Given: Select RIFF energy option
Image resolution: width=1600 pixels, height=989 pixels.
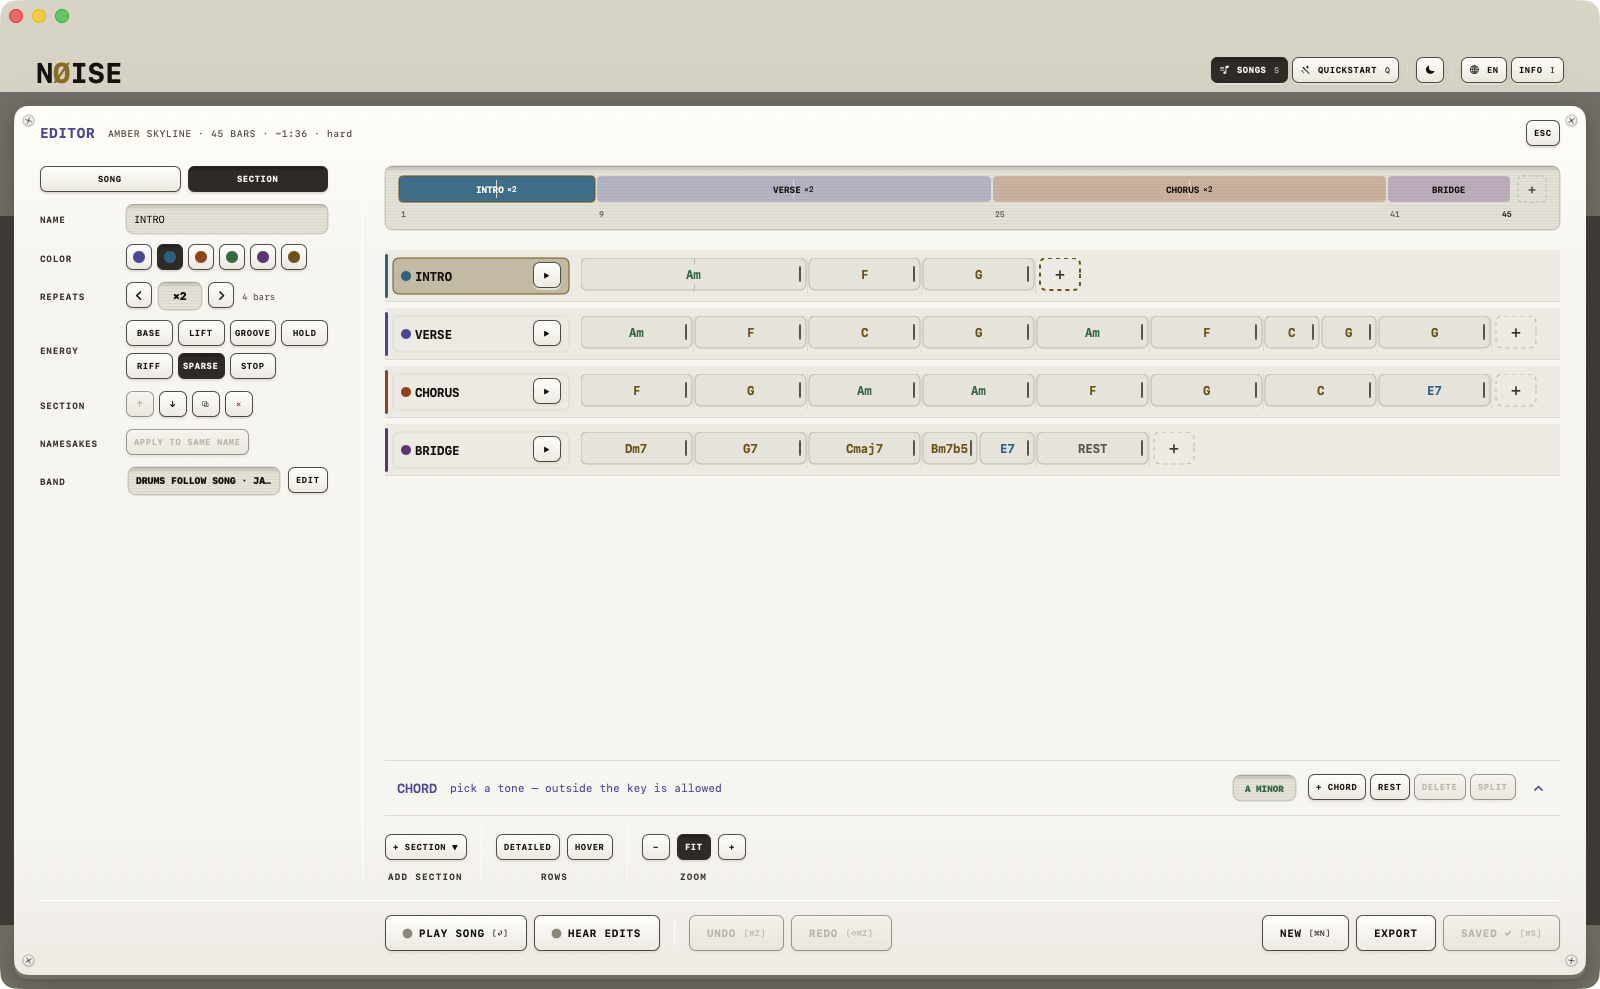Looking at the screenshot, I should click(x=149, y=366).
